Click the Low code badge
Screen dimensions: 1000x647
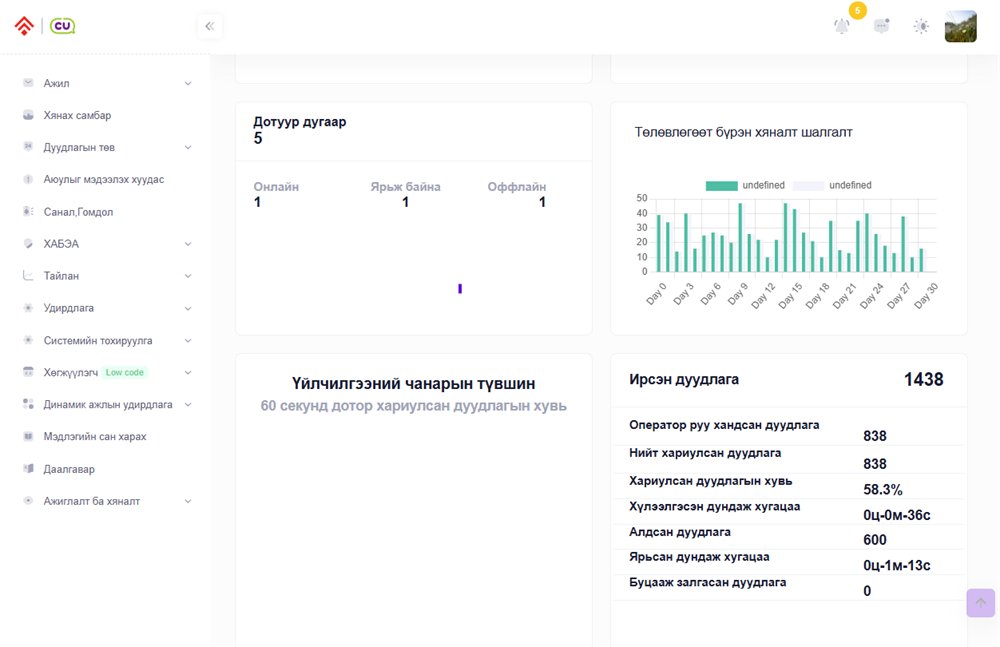125,372
